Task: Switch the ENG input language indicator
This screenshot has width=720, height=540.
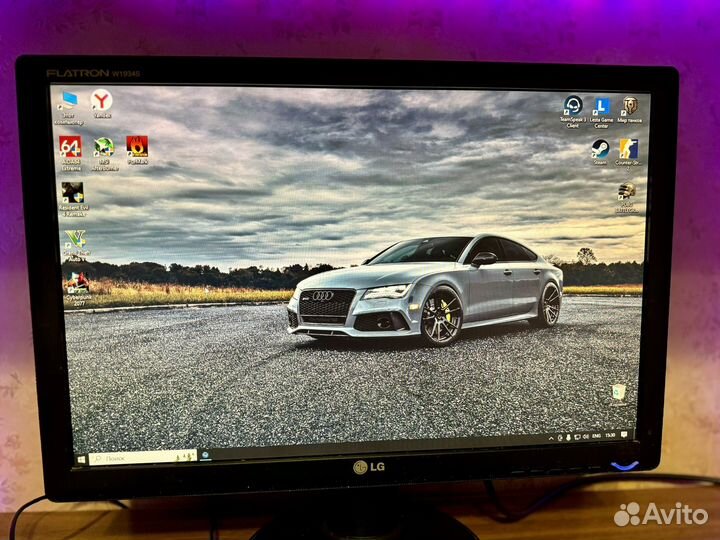Action: (596, 436)
